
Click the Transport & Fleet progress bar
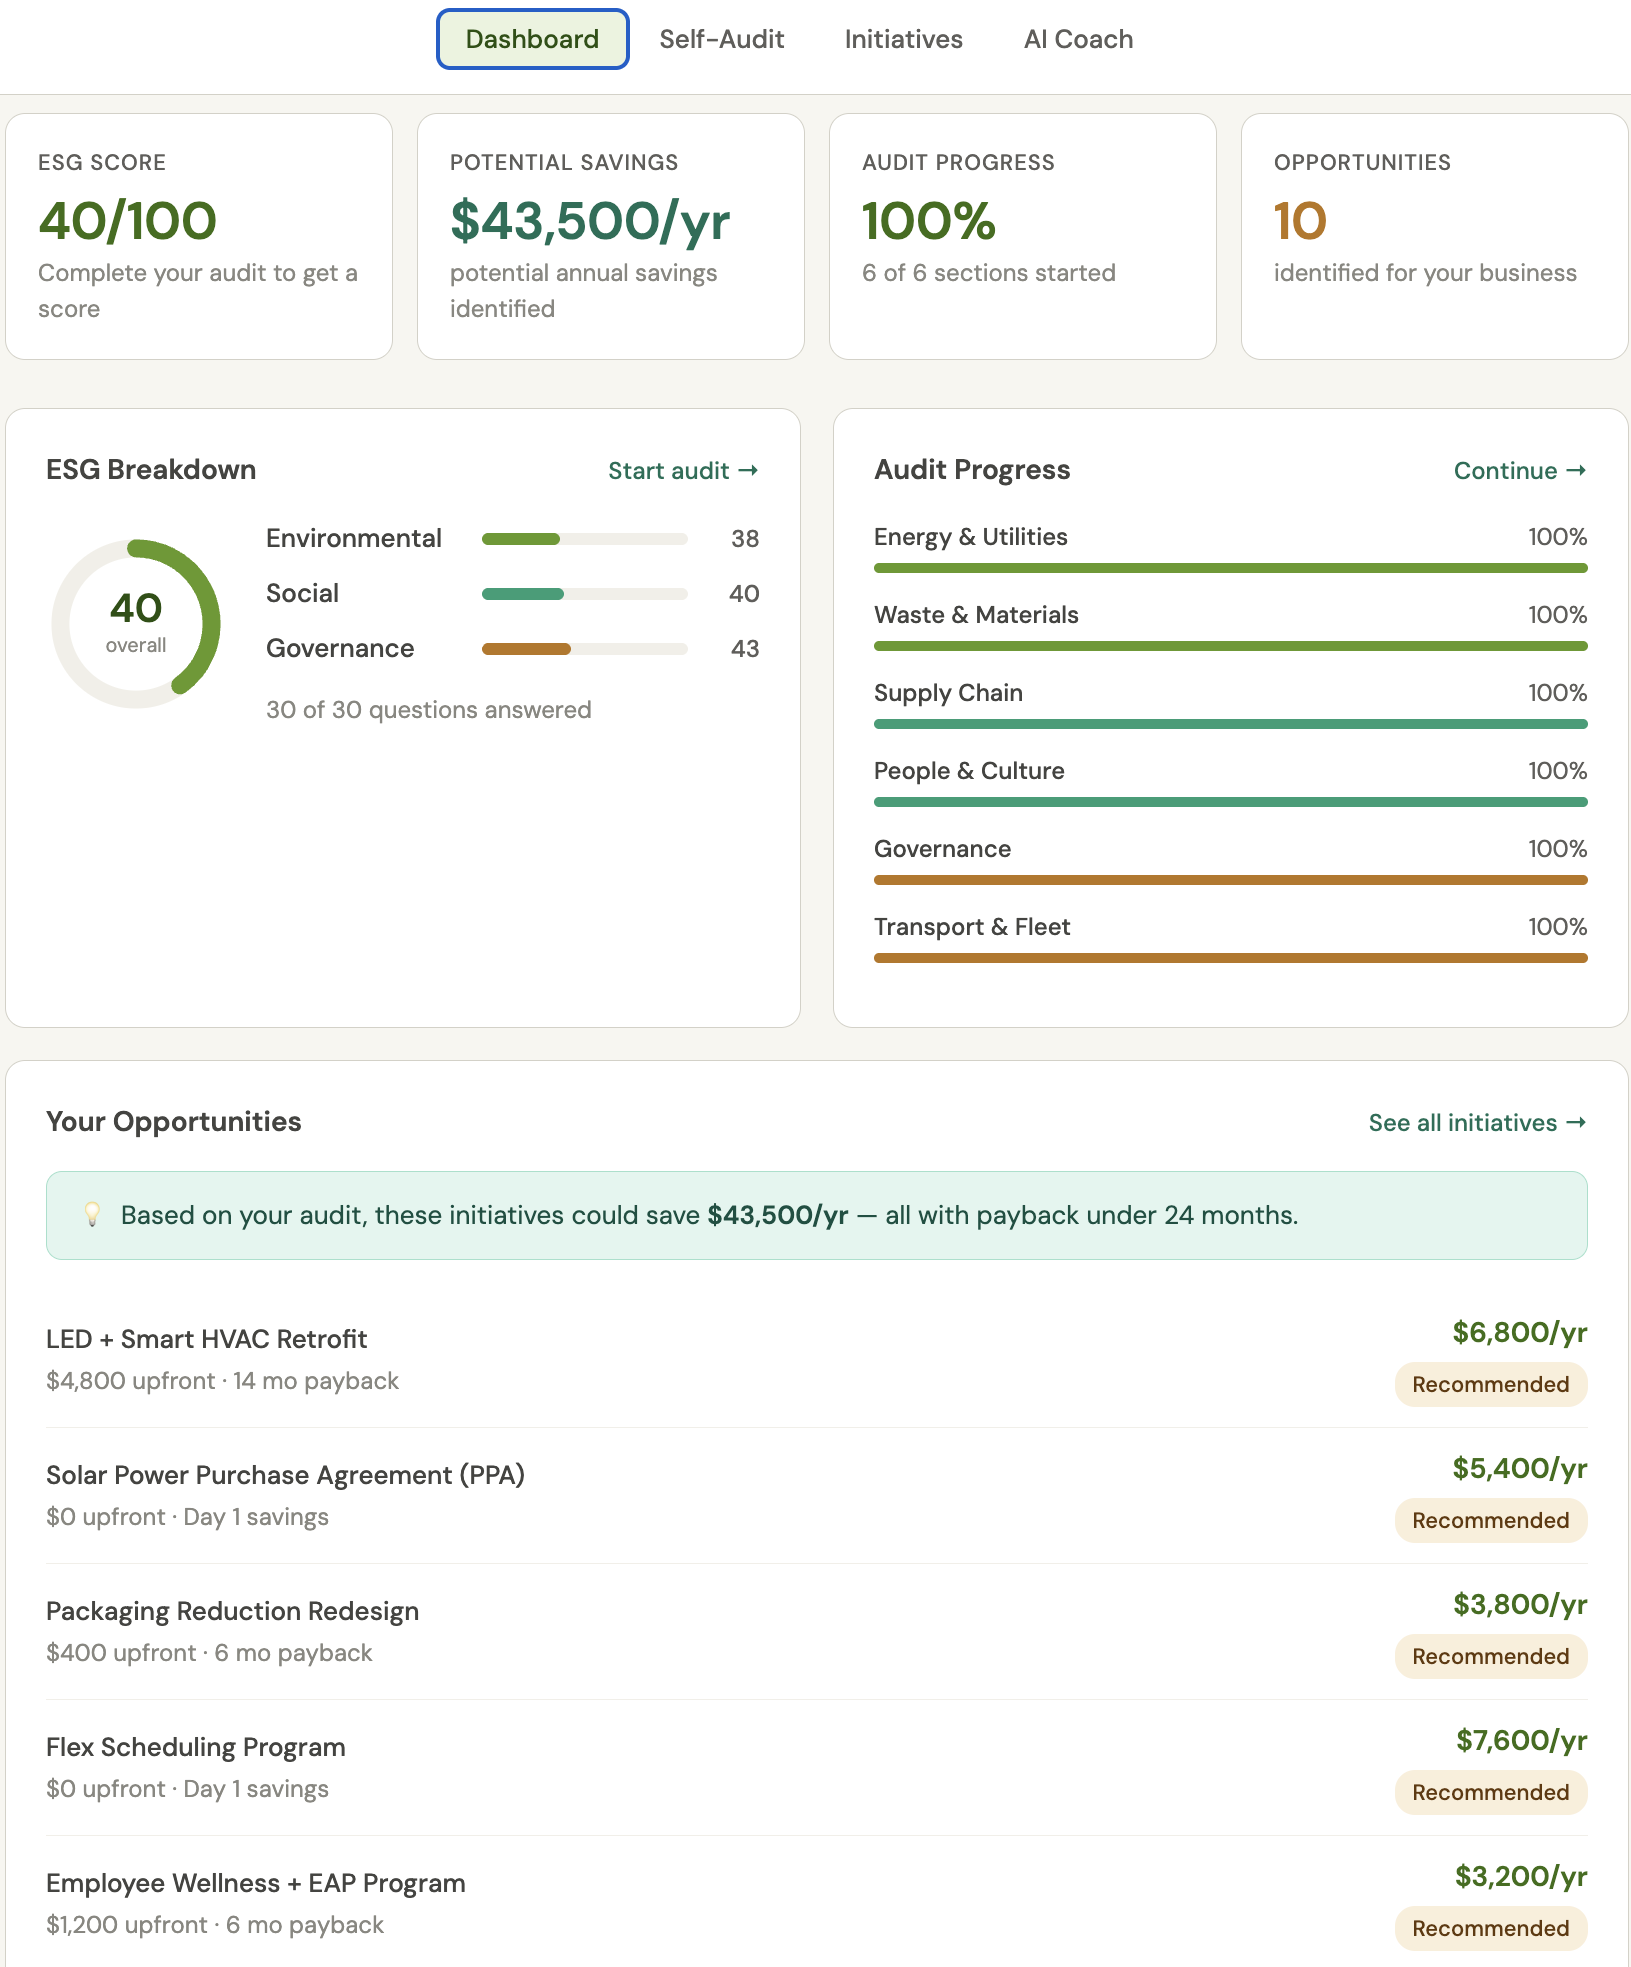pos(1230,958)
